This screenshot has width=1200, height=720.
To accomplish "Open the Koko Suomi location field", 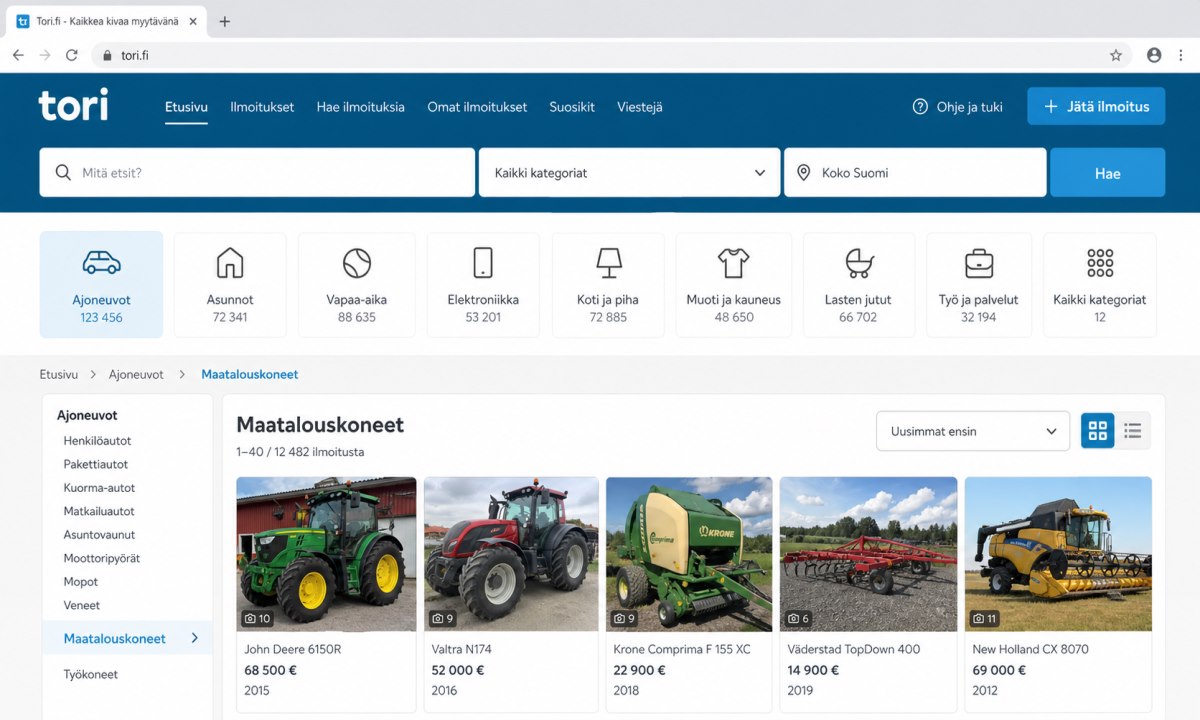I will click(x=915, y=173).
